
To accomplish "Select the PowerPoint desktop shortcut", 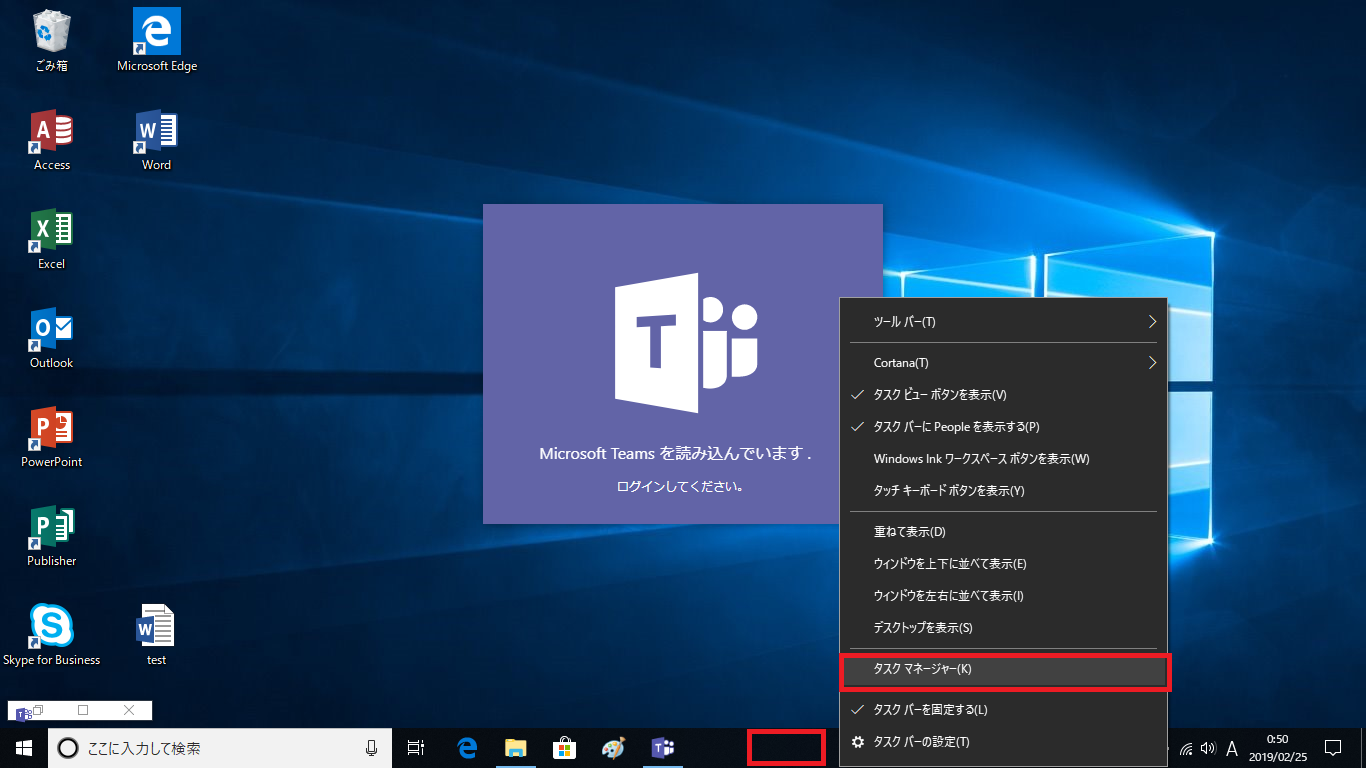I will click(51, 438).
